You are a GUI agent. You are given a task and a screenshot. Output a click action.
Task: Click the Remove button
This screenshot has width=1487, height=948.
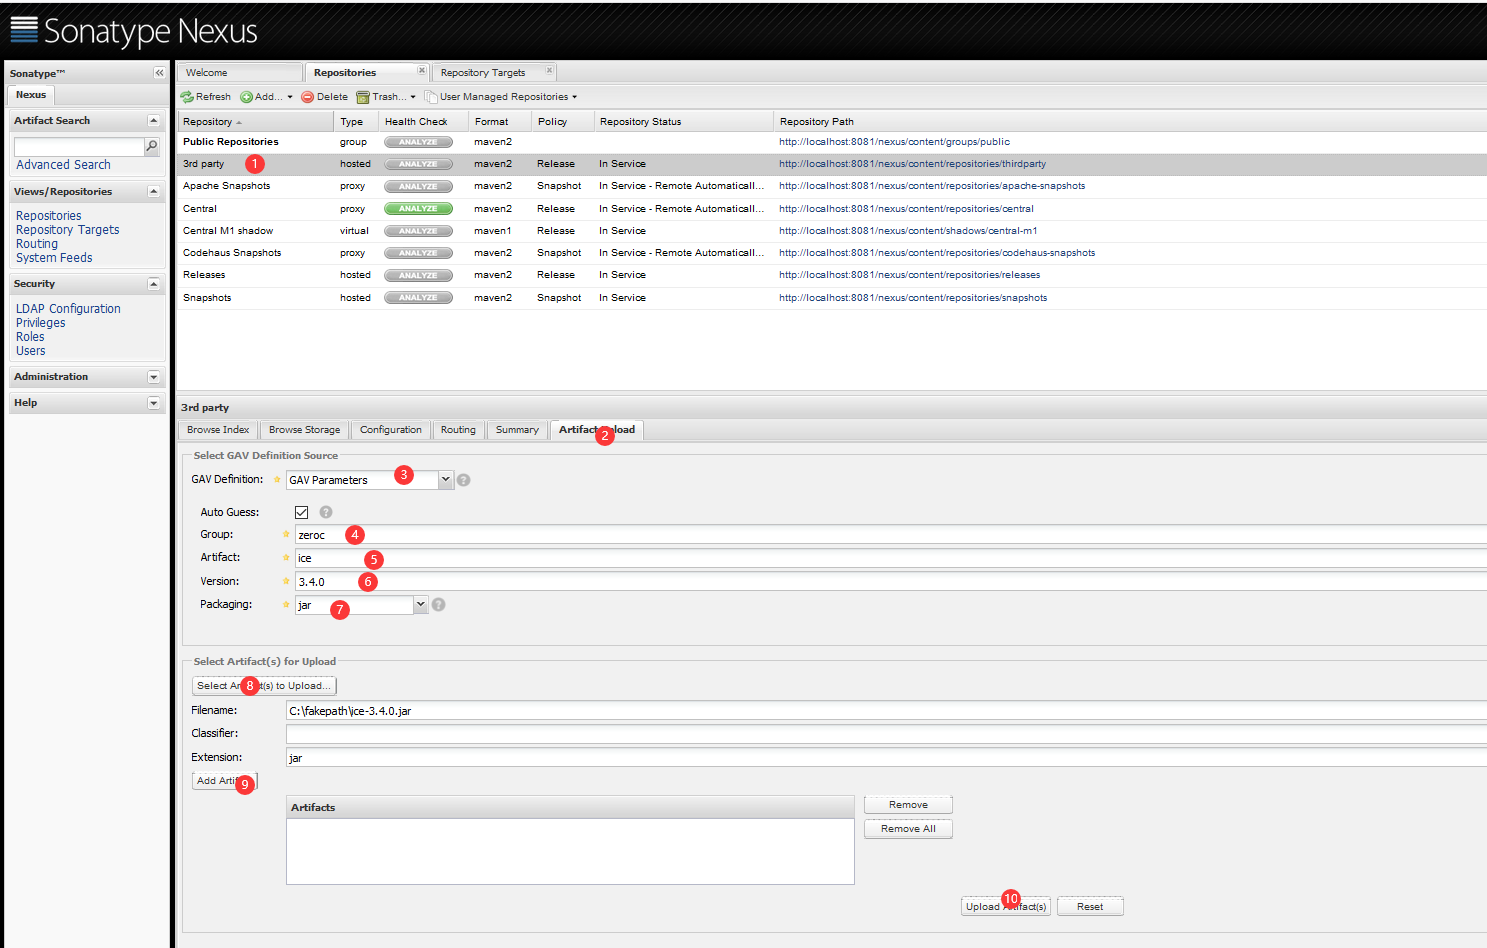pyautogui.click(x=908, y=805)
